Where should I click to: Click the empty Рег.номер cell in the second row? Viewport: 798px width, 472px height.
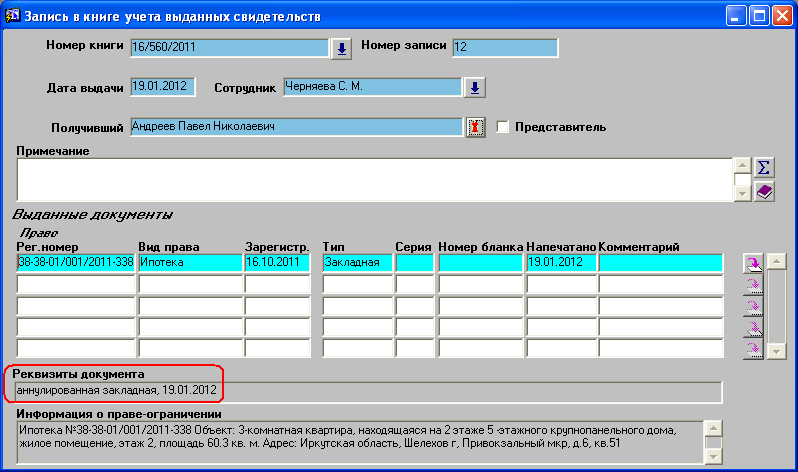[76, 284]
